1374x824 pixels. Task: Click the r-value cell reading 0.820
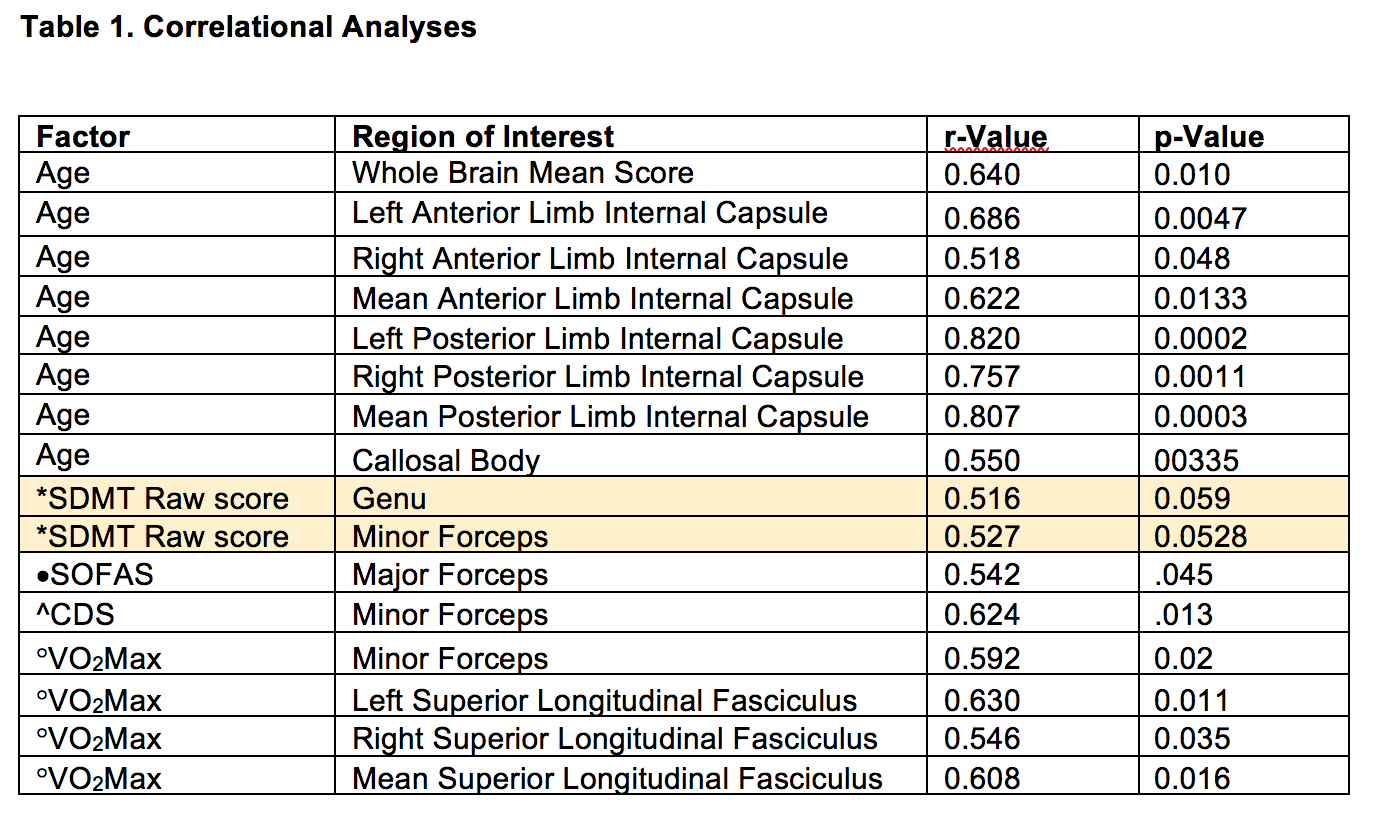[981, 338]
